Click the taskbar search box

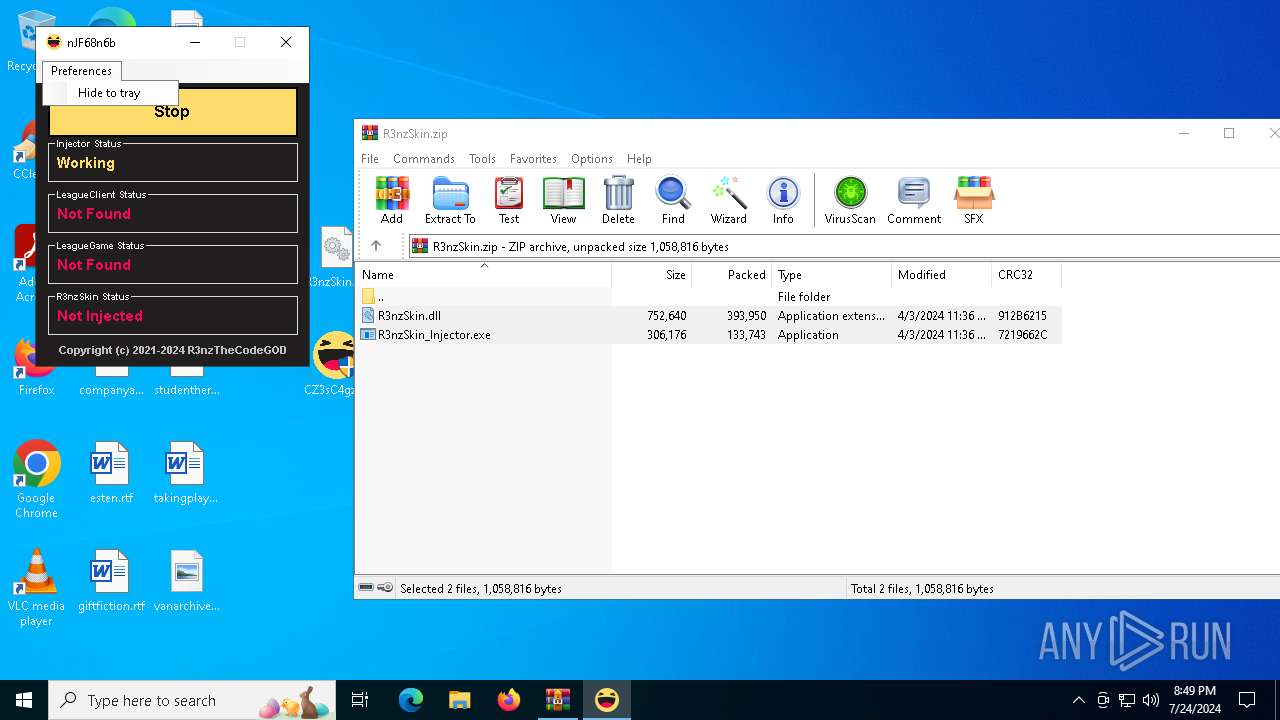point(193,700)
